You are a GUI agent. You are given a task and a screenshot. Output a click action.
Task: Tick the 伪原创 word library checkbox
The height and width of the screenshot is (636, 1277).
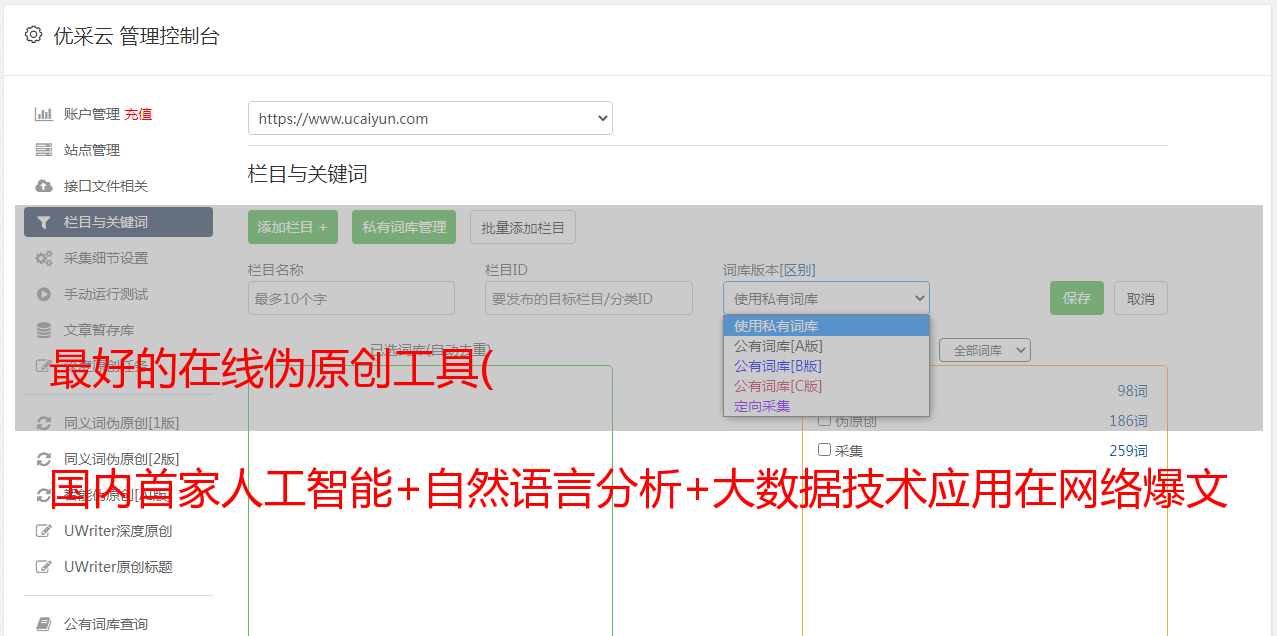coord(825,420)
